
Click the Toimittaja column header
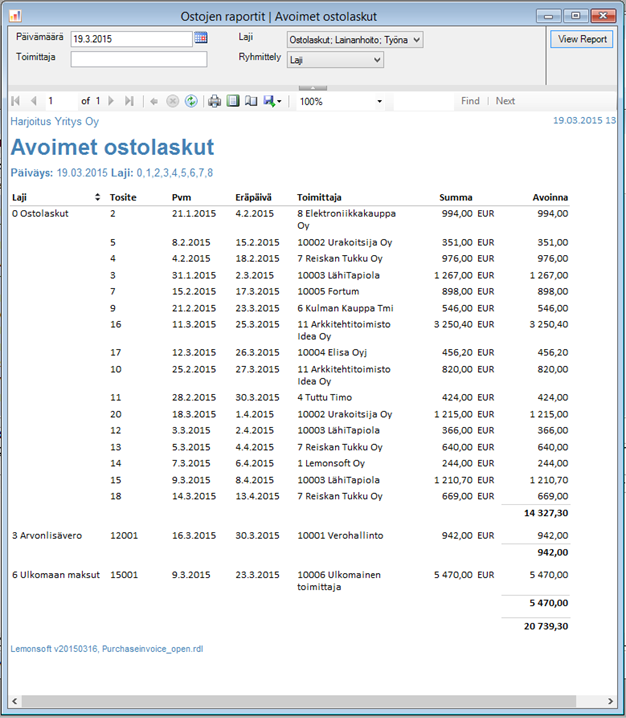[x=319, y=197]
